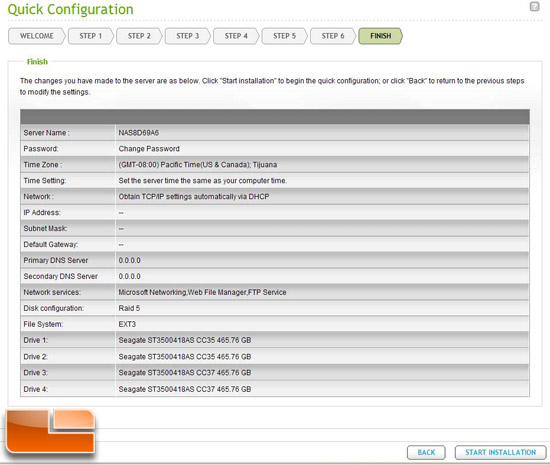The height and width of the screenshot is (465, 550).
Task: Open the STEP 3 tab
Action: point(187,36)
